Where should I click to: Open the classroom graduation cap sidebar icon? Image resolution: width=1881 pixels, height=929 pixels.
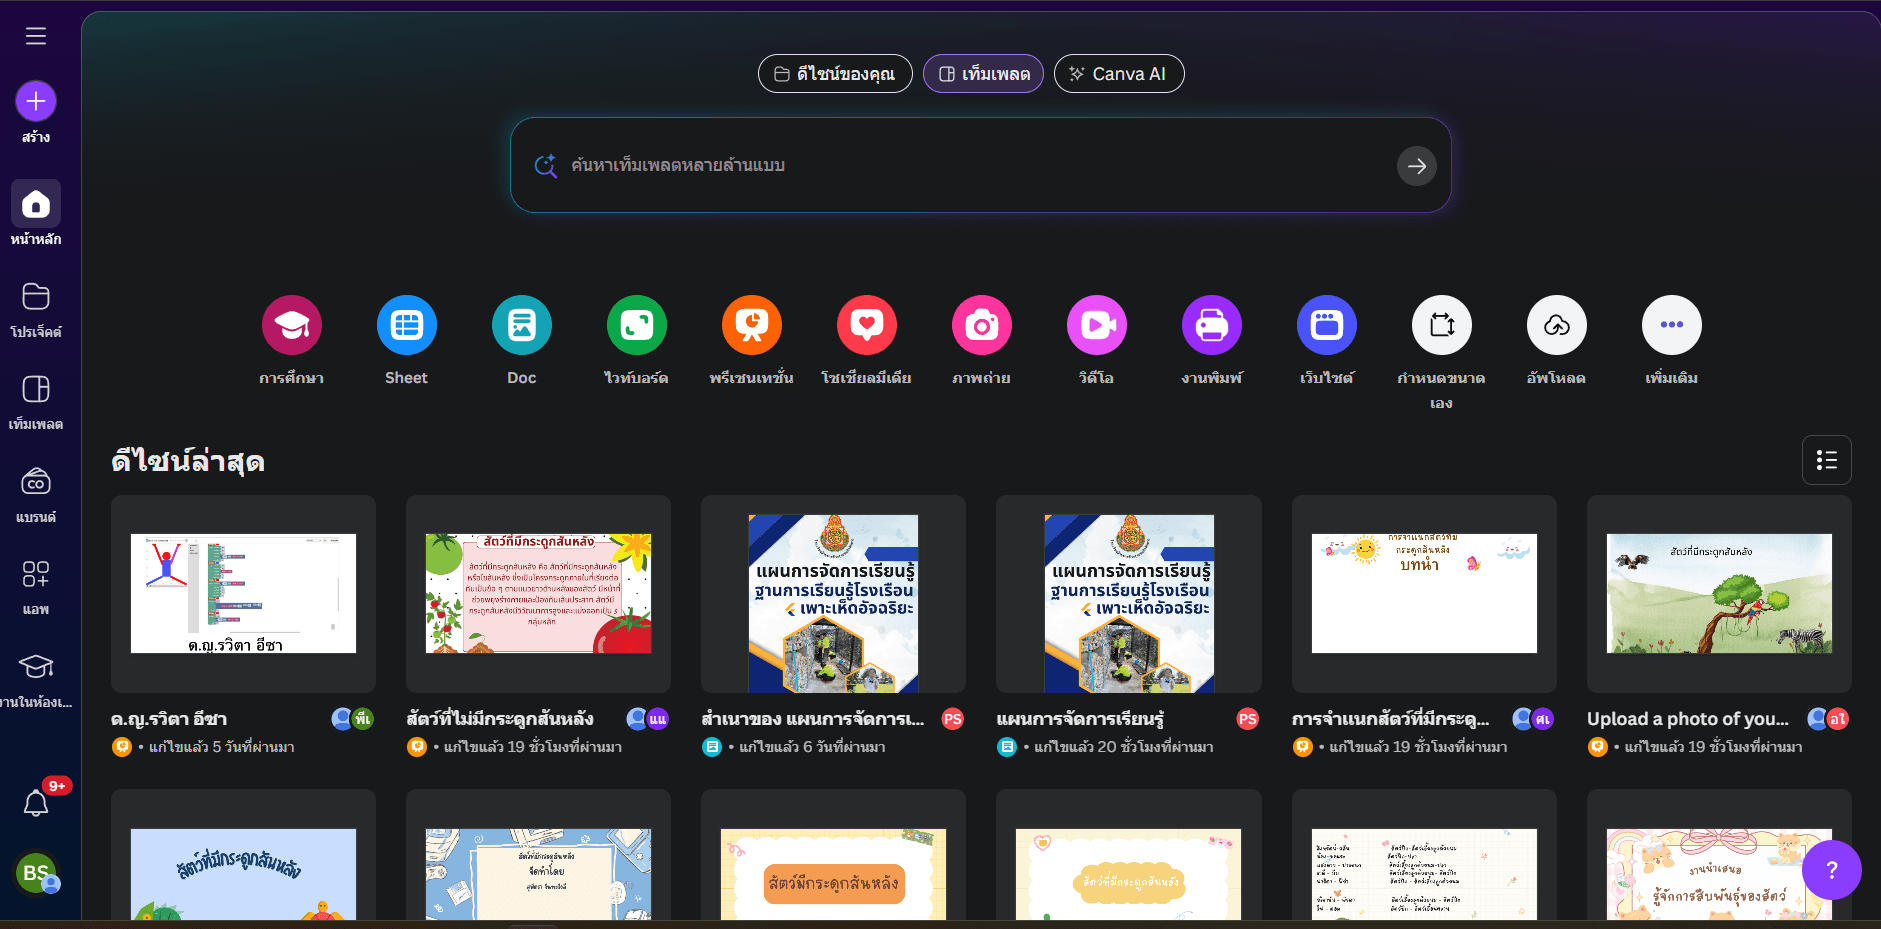(36, 666)
